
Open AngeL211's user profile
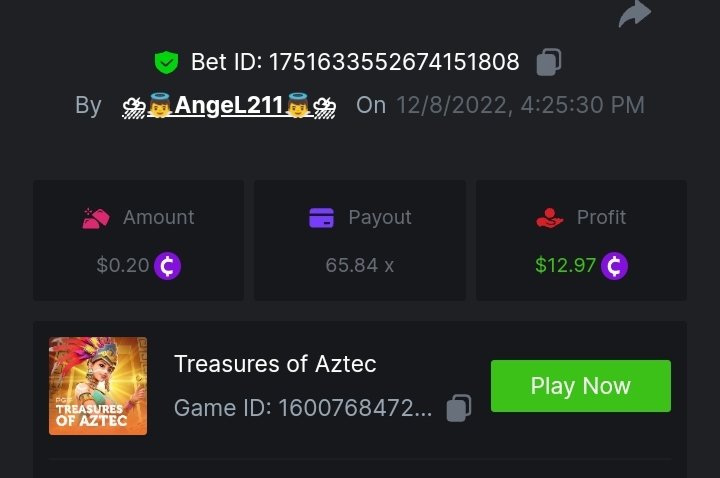[229, 105]
